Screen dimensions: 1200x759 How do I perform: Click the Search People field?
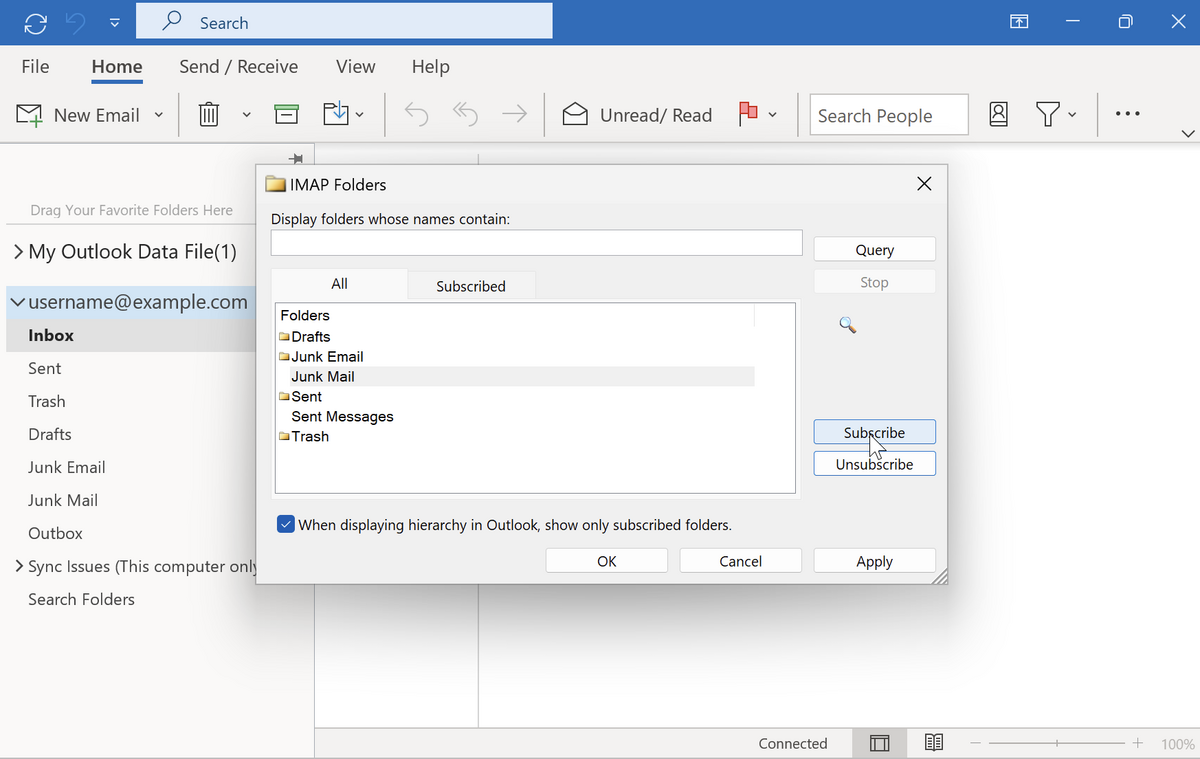click(889, 115)
